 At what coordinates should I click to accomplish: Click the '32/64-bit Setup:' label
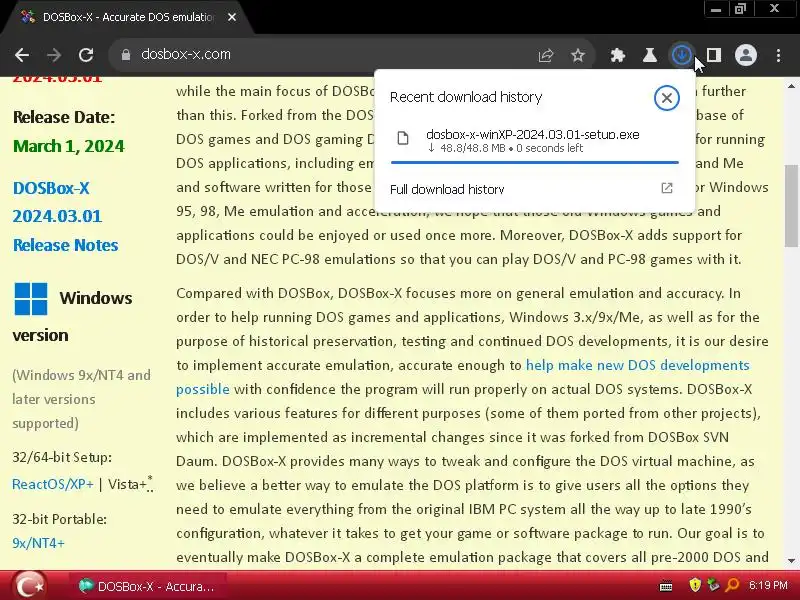(62, 458)
